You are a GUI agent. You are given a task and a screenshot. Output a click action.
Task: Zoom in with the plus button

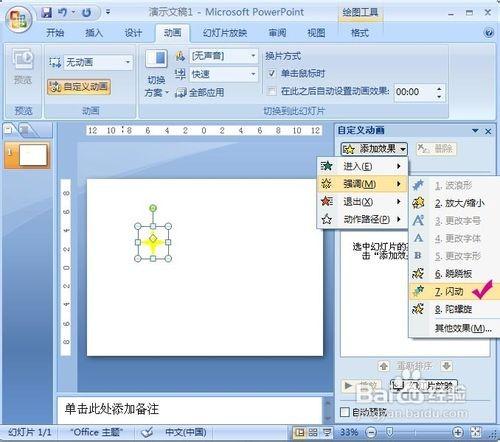click(x=458, y=433)
